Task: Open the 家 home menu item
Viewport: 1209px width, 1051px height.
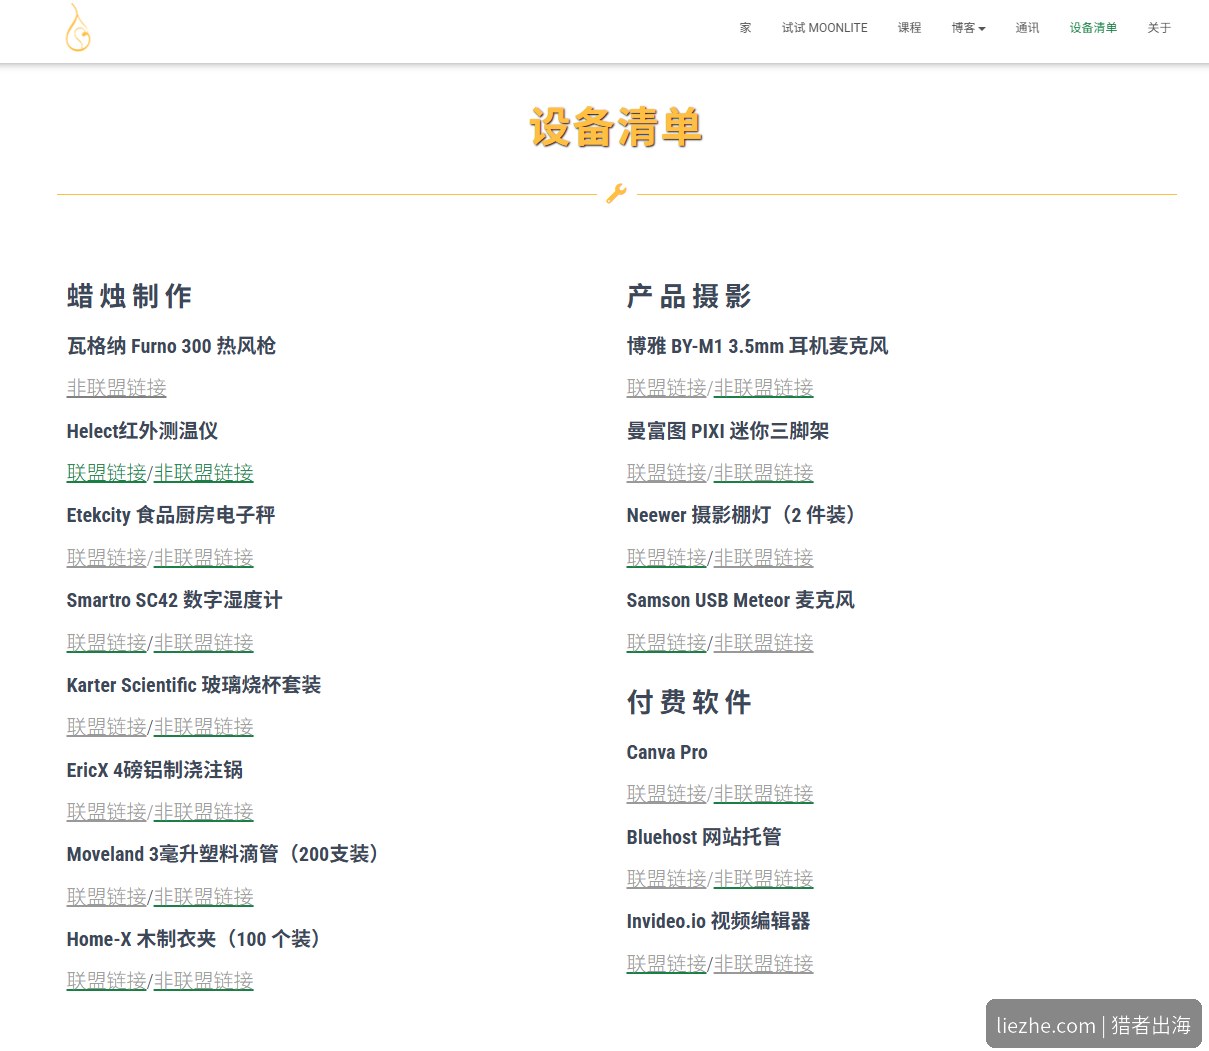Action: click(x=745, y=28)
